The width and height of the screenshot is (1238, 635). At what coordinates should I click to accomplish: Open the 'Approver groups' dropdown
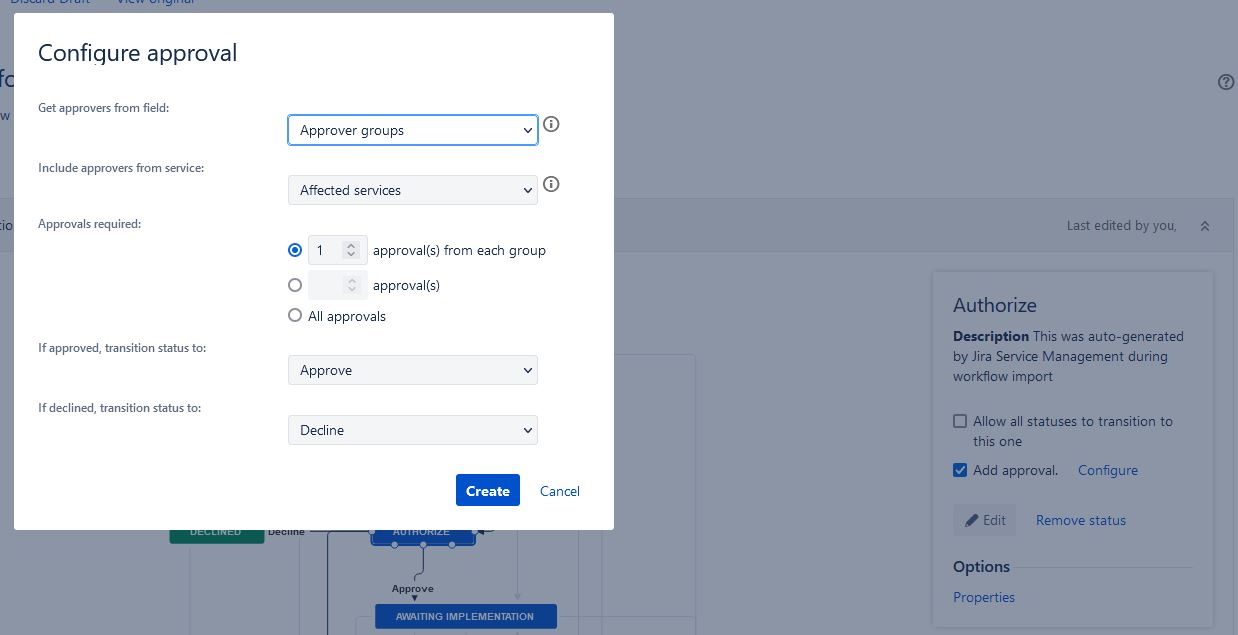413,130
